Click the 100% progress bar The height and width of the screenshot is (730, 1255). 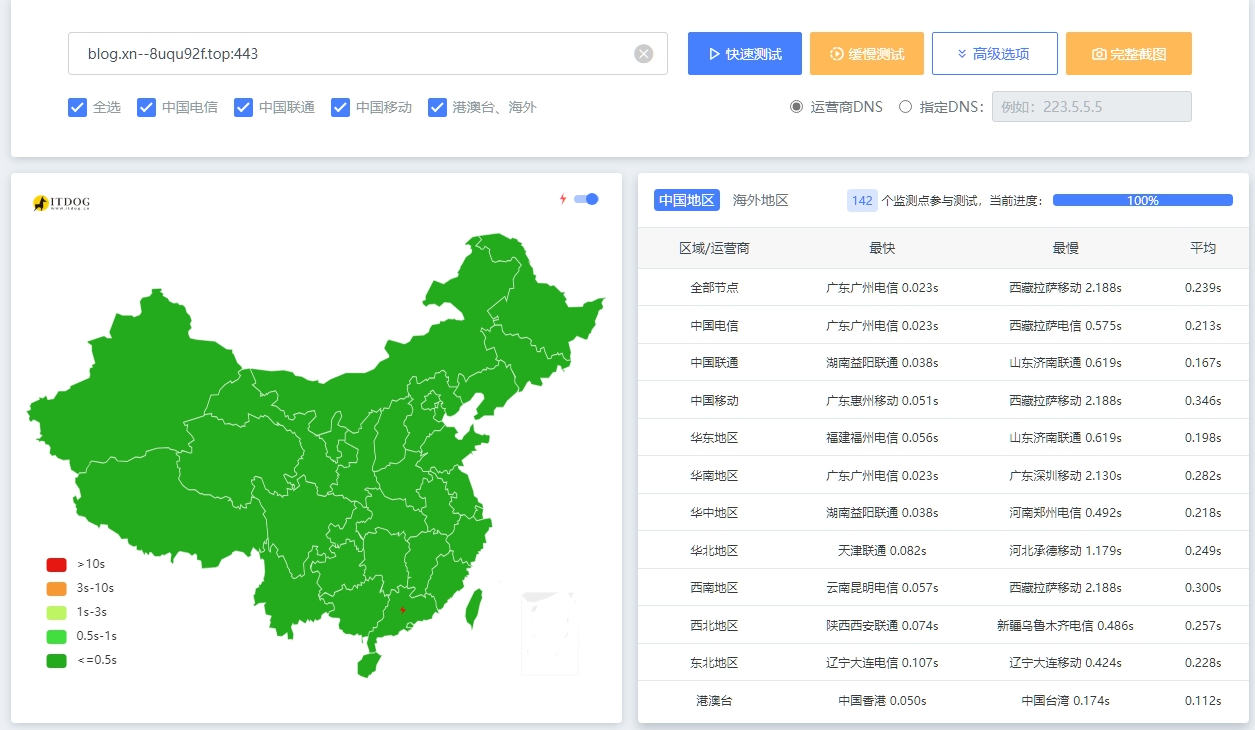[x=1141, y=200]
